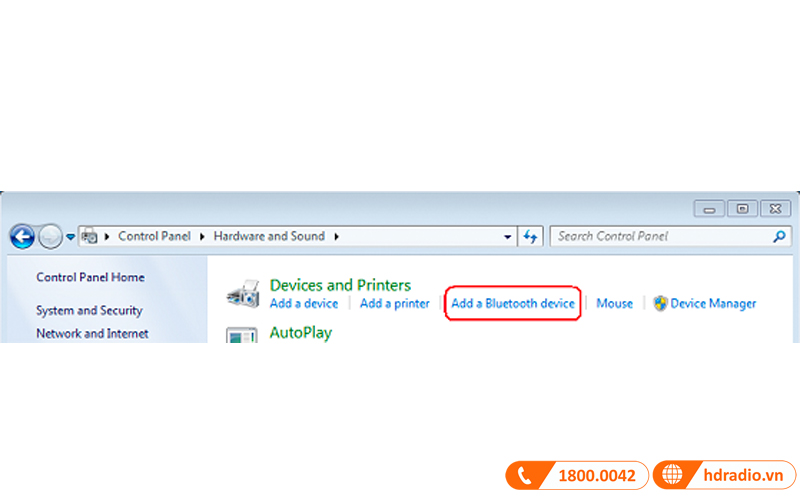Image resolution: width=800 pixels, height=500 pixels.
Task: Click the shield icon beside Device Manager
Action: pos(660,303)
